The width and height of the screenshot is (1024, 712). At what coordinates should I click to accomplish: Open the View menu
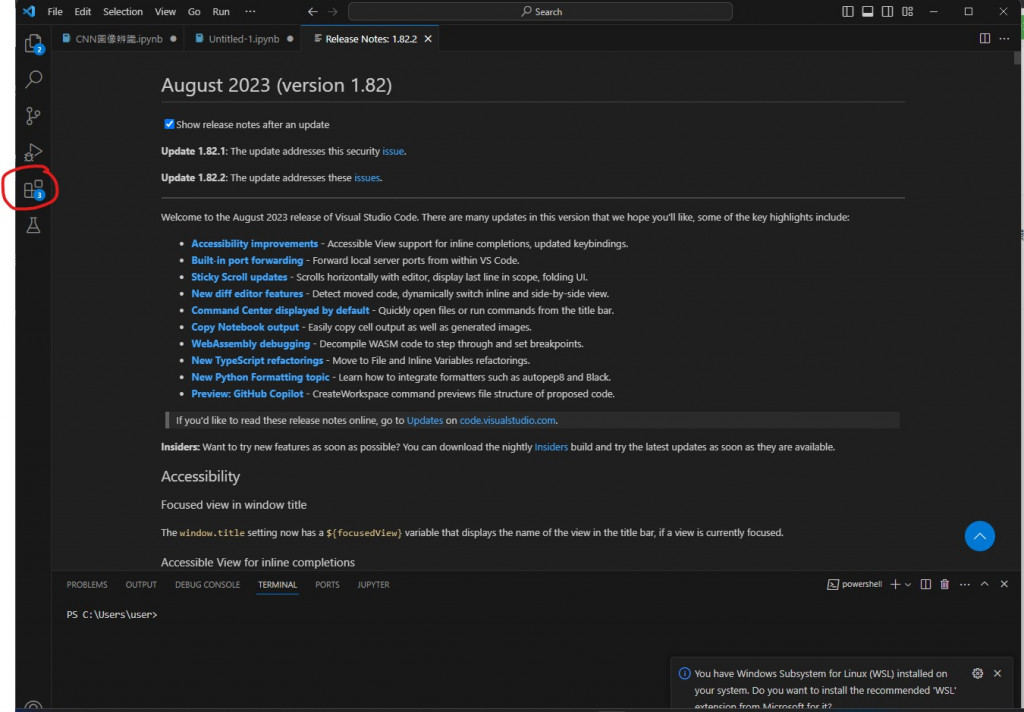165,12
